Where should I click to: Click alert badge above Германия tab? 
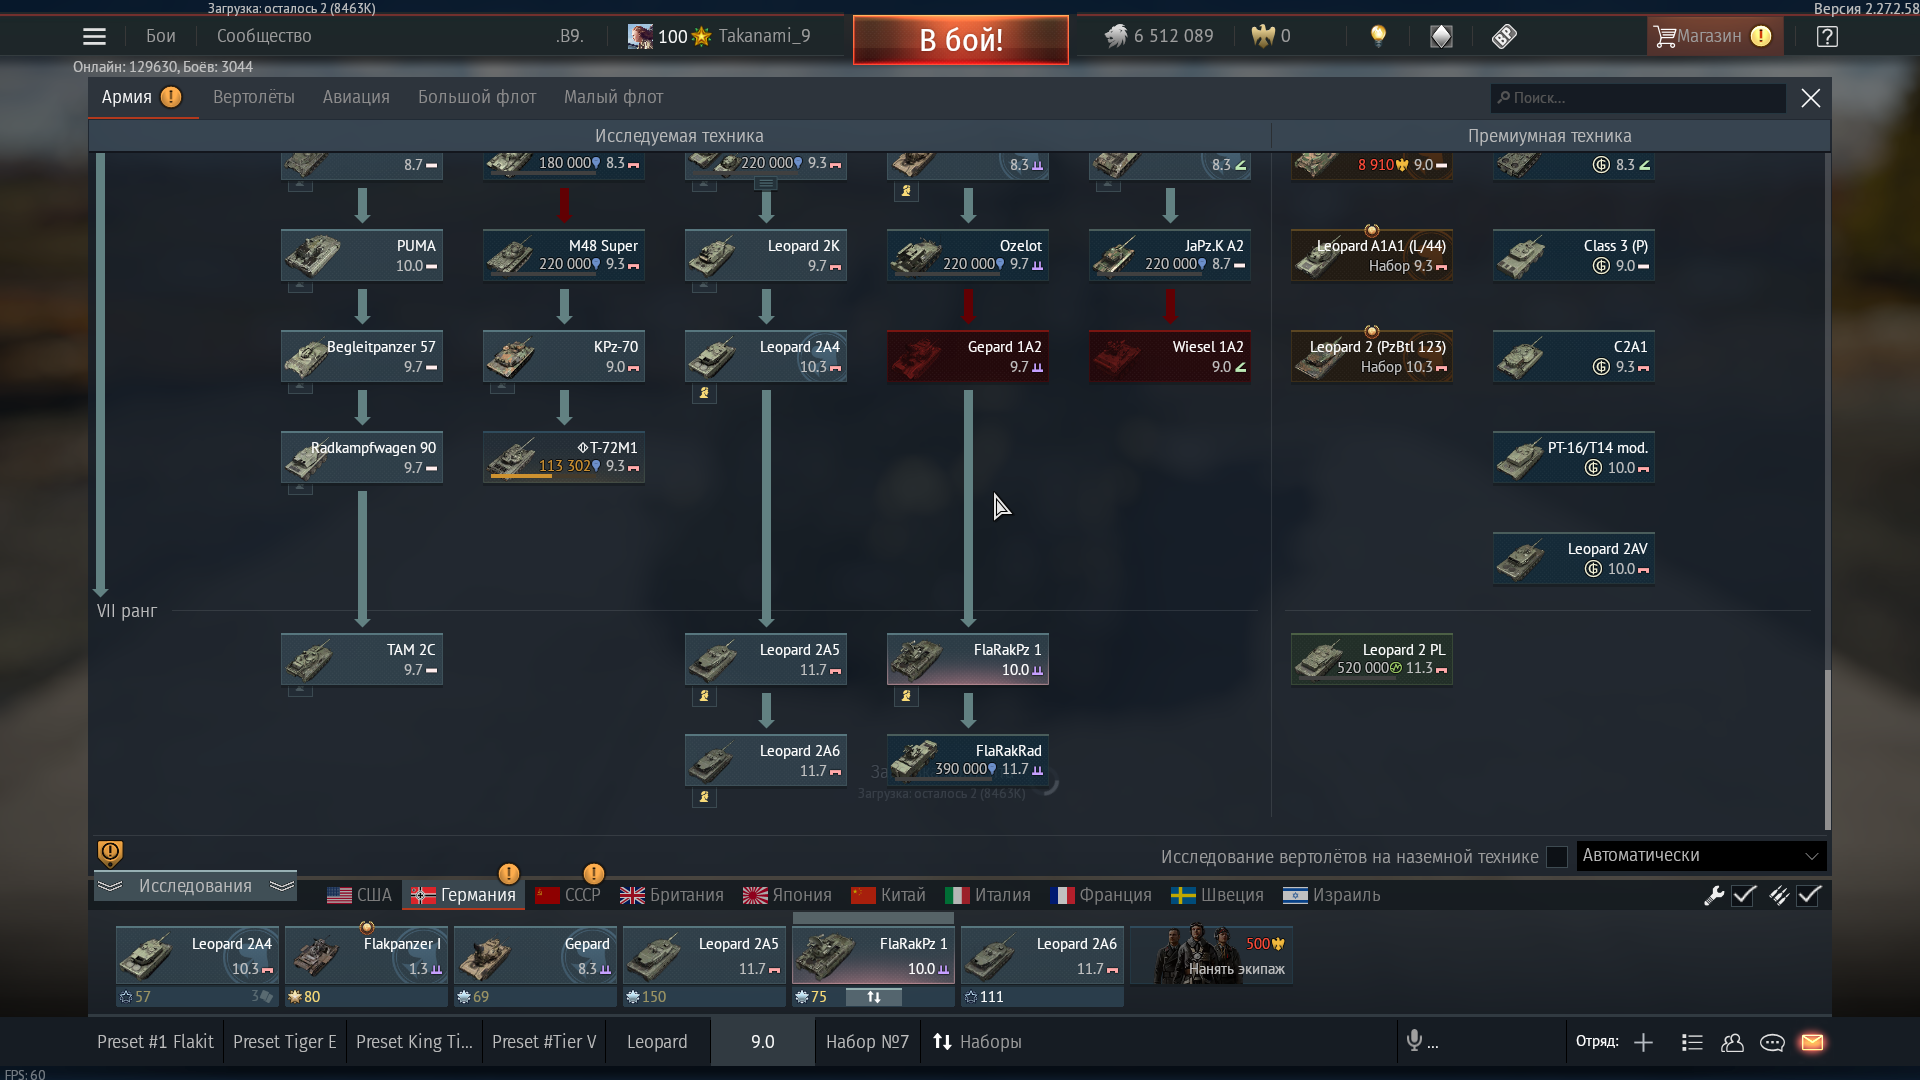point(508,874)
